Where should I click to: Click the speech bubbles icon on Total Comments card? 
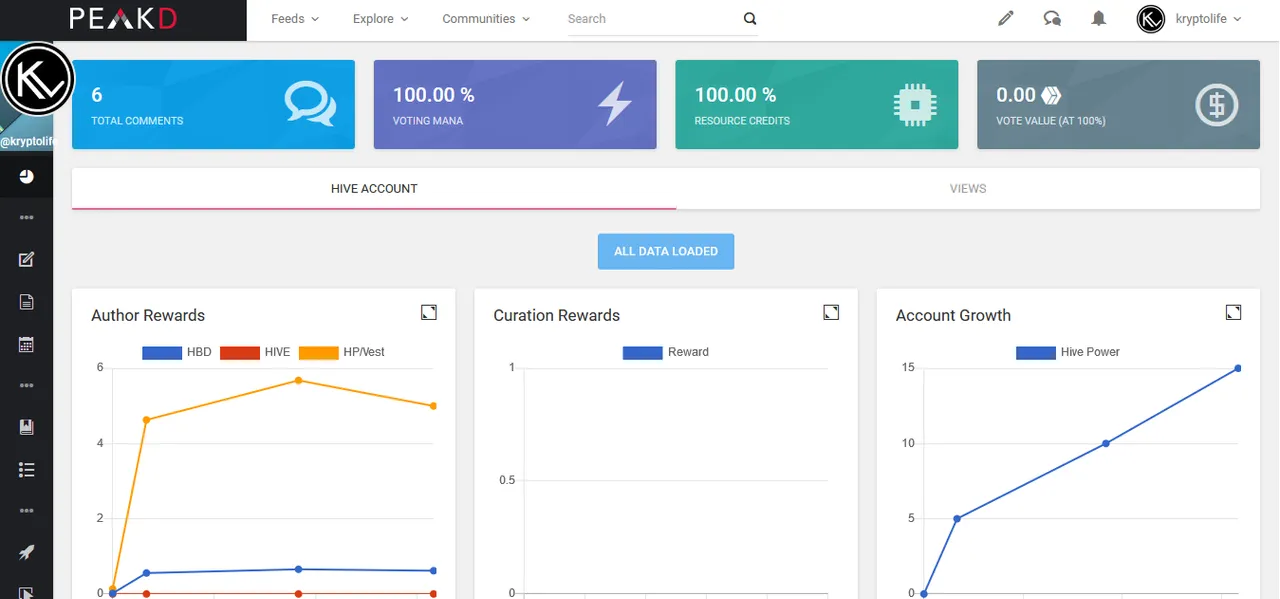tap(310, 104)
